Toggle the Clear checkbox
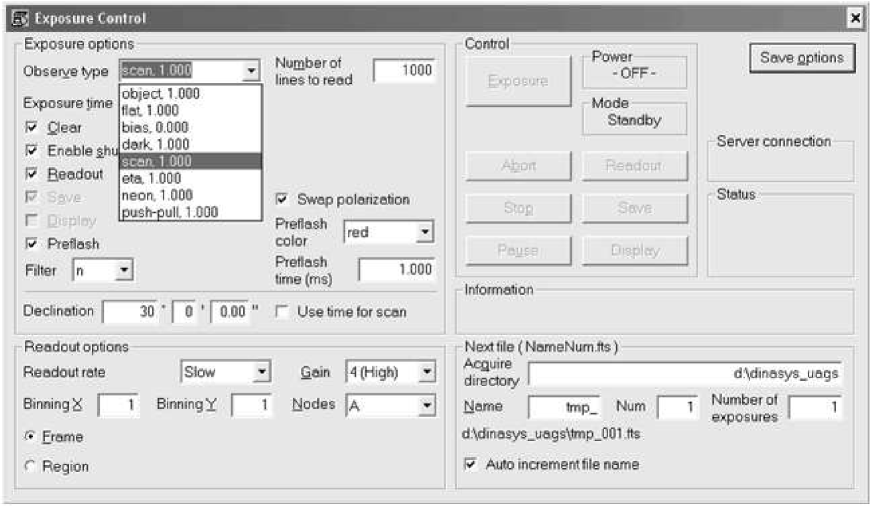Viewport: 872px width, 508px height. 31,128
